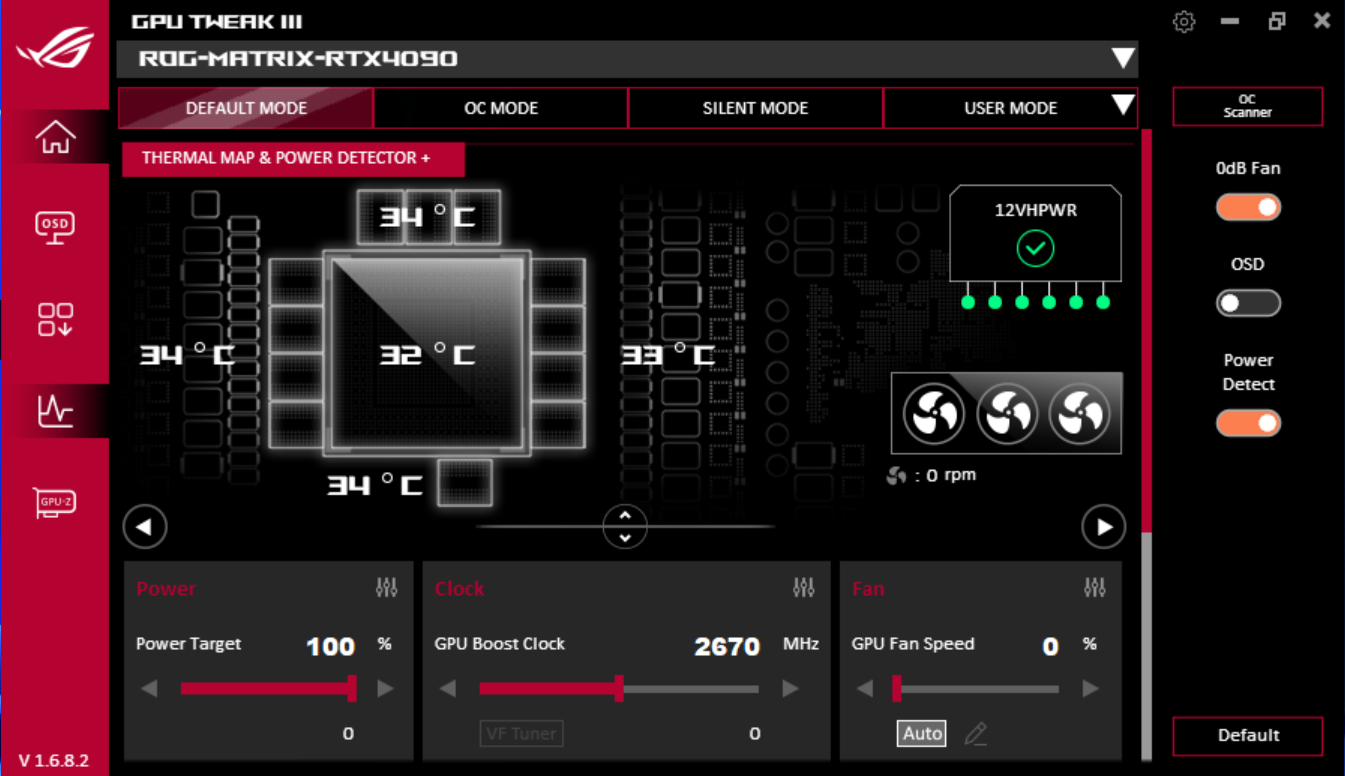This screenshot has height=776, width=1345.
Task: Click the ROG logo
Action: click(54, 47)
